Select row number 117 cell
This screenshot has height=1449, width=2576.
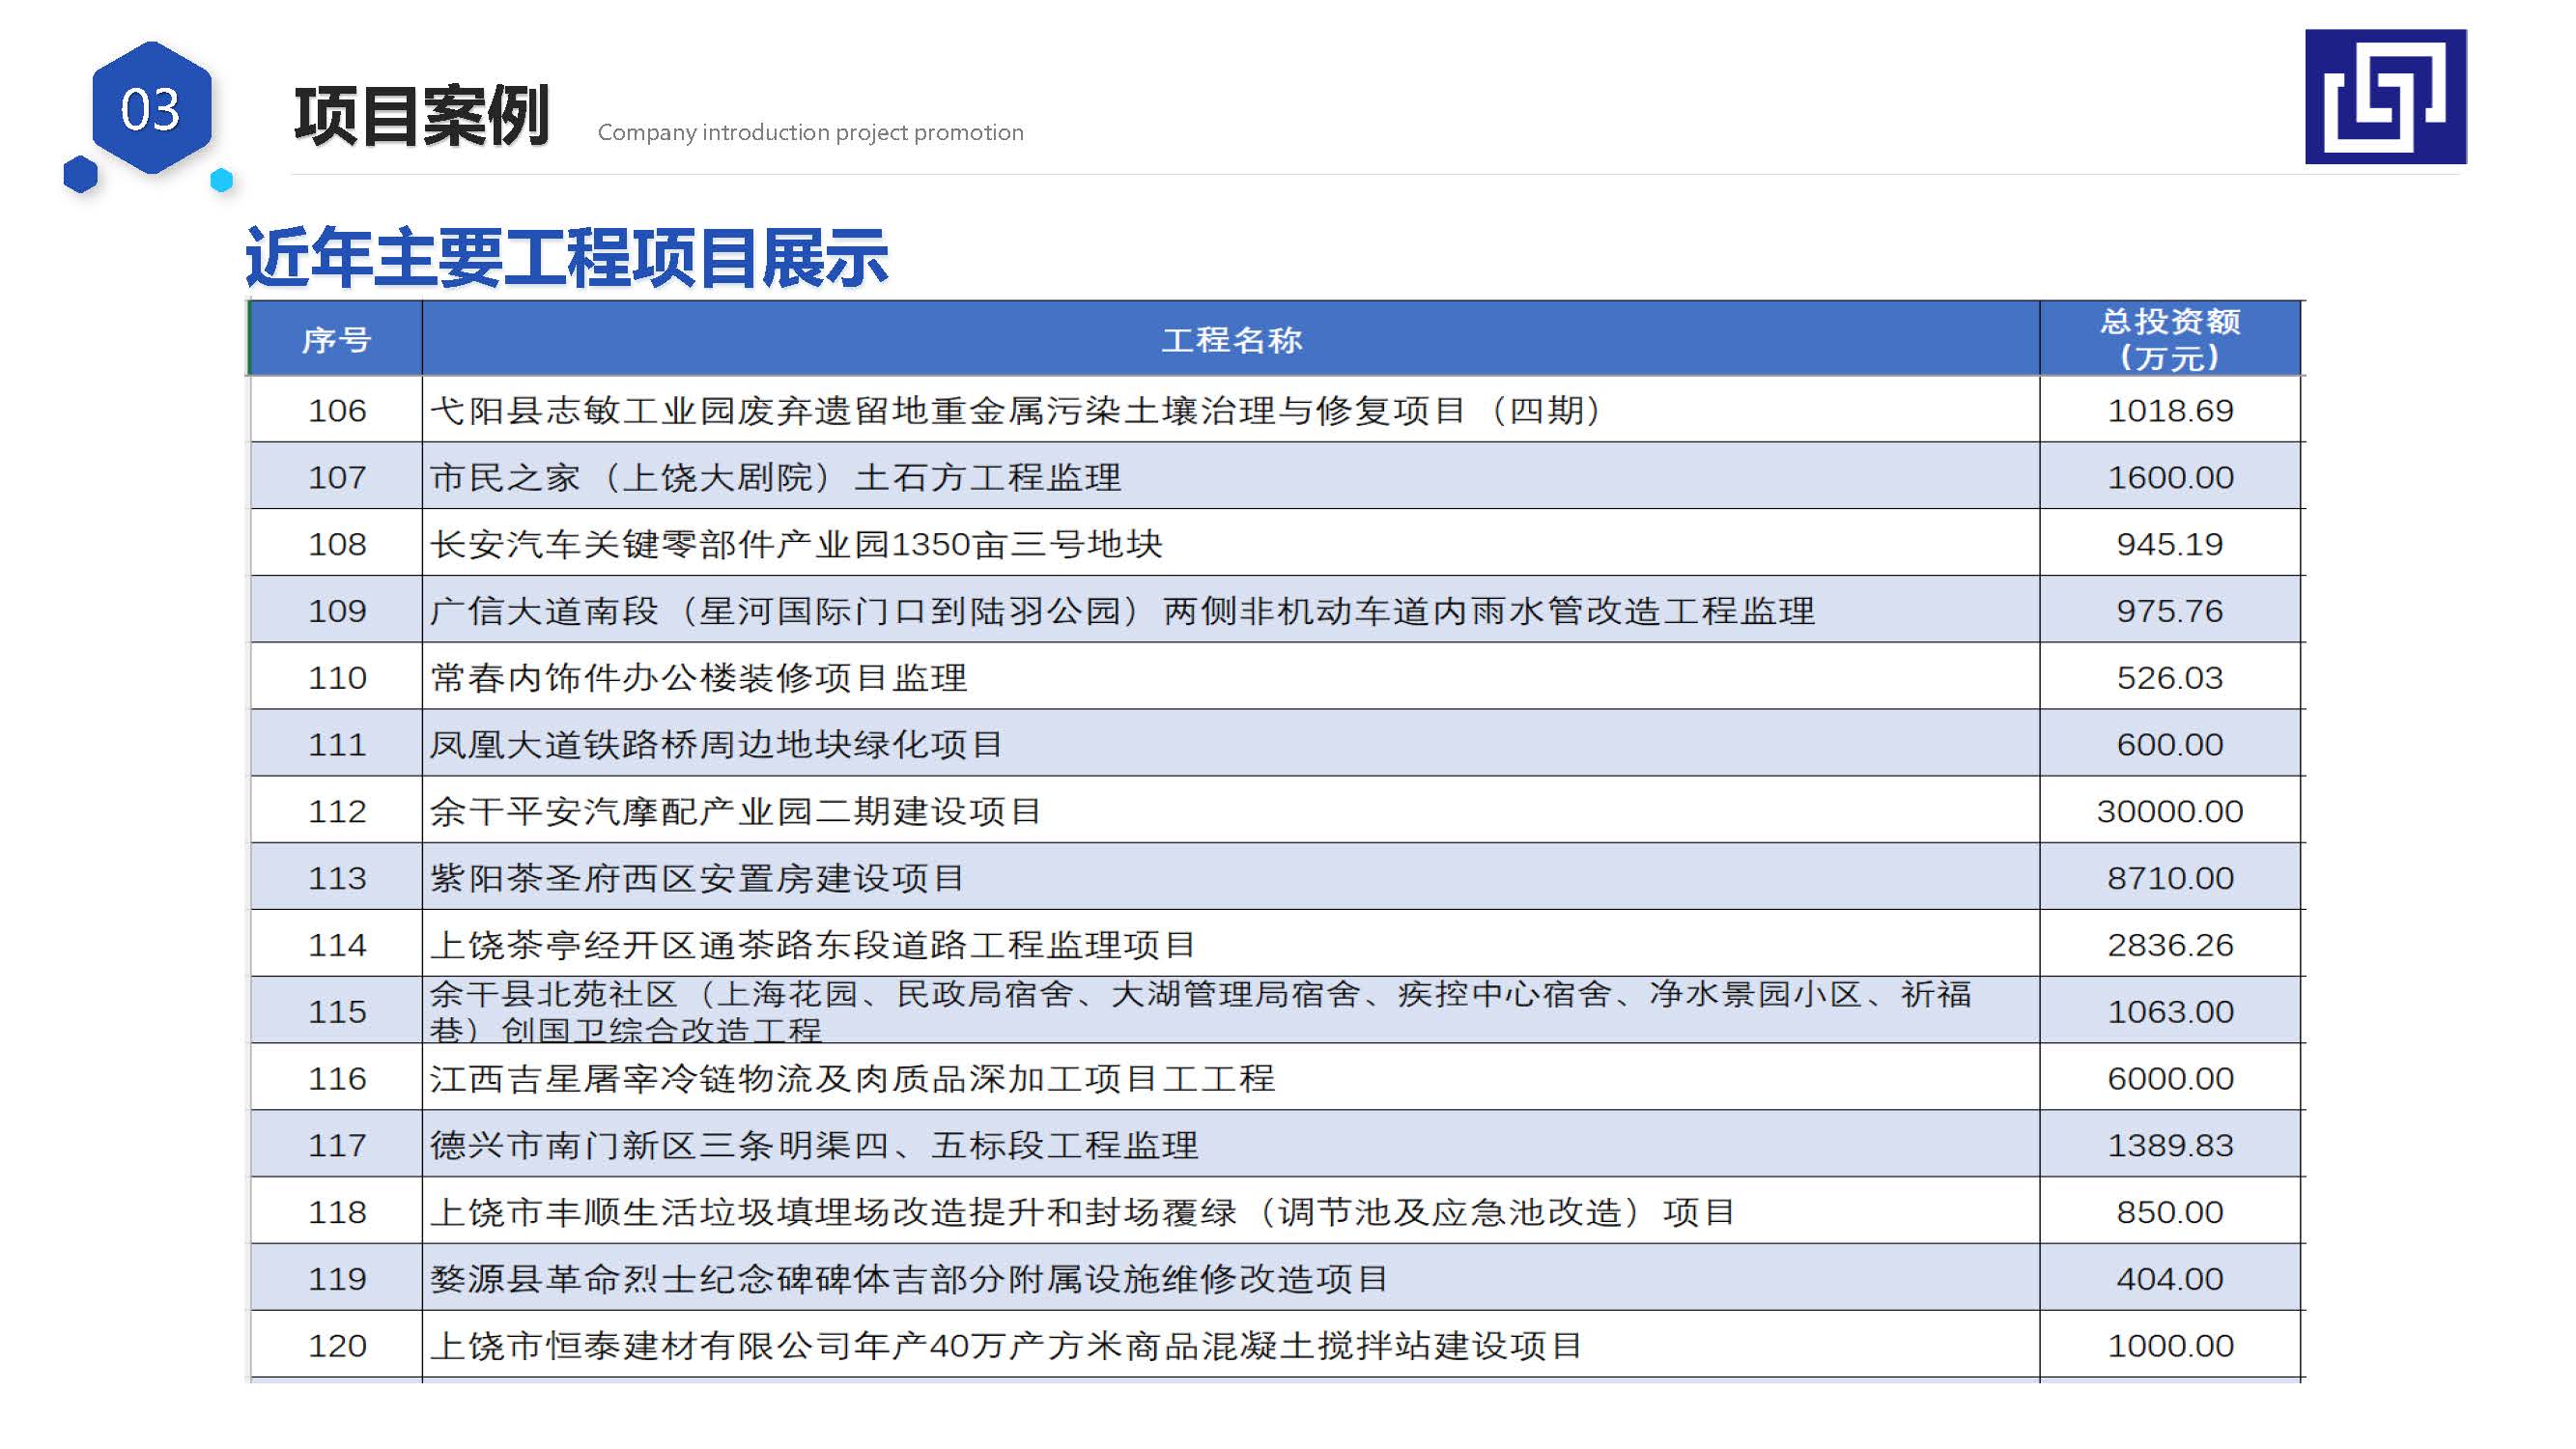click(x=336, y=1145)
